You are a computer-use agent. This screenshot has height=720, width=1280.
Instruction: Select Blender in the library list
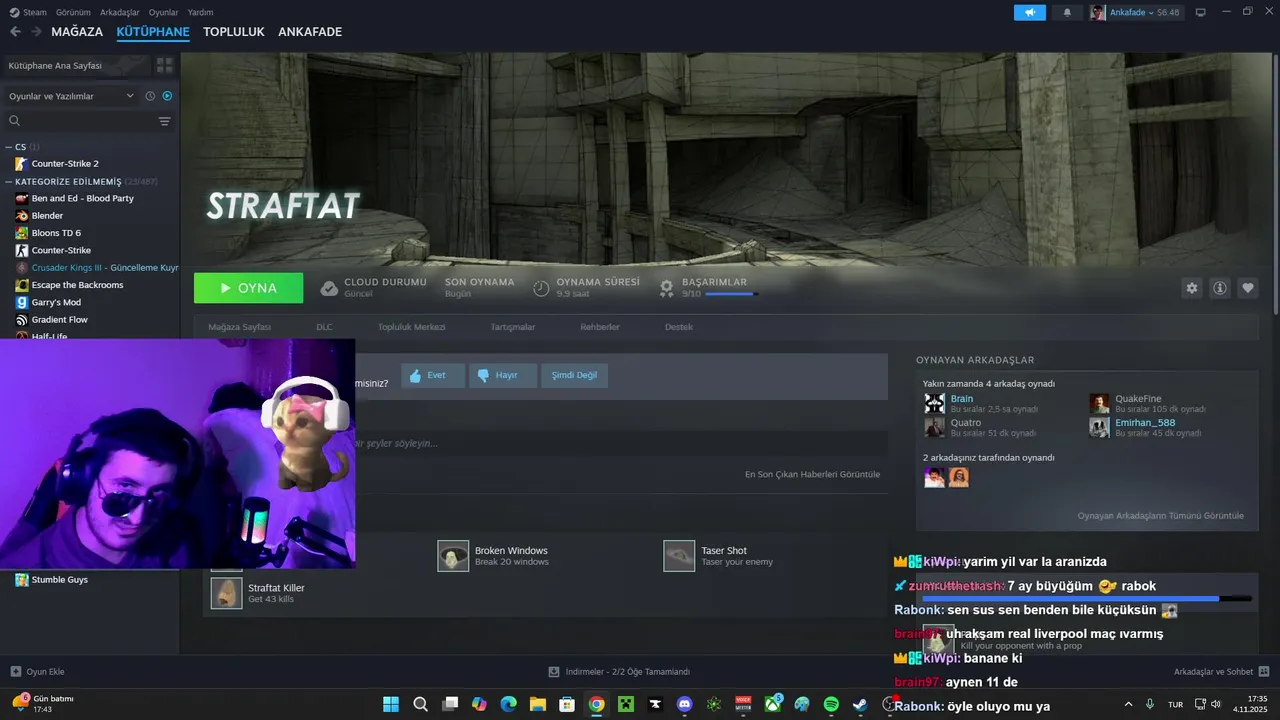pos(47,215)
